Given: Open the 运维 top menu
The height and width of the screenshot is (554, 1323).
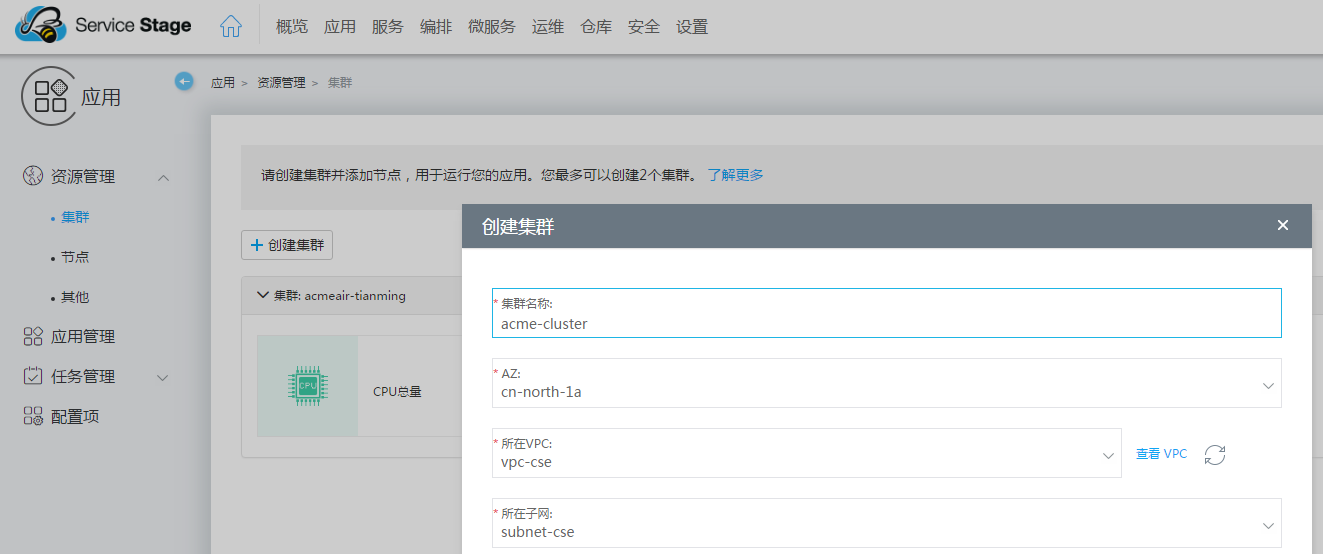Looking at the screenshot, I should point(548,27).
